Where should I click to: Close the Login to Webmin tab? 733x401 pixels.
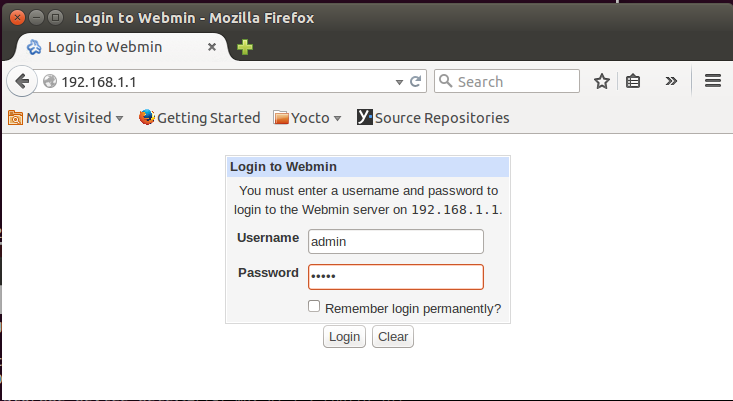coord(212,47)
